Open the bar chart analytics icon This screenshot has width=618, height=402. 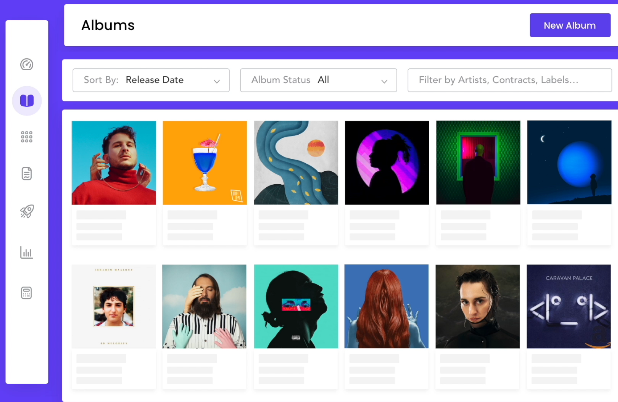pos(27,252)
